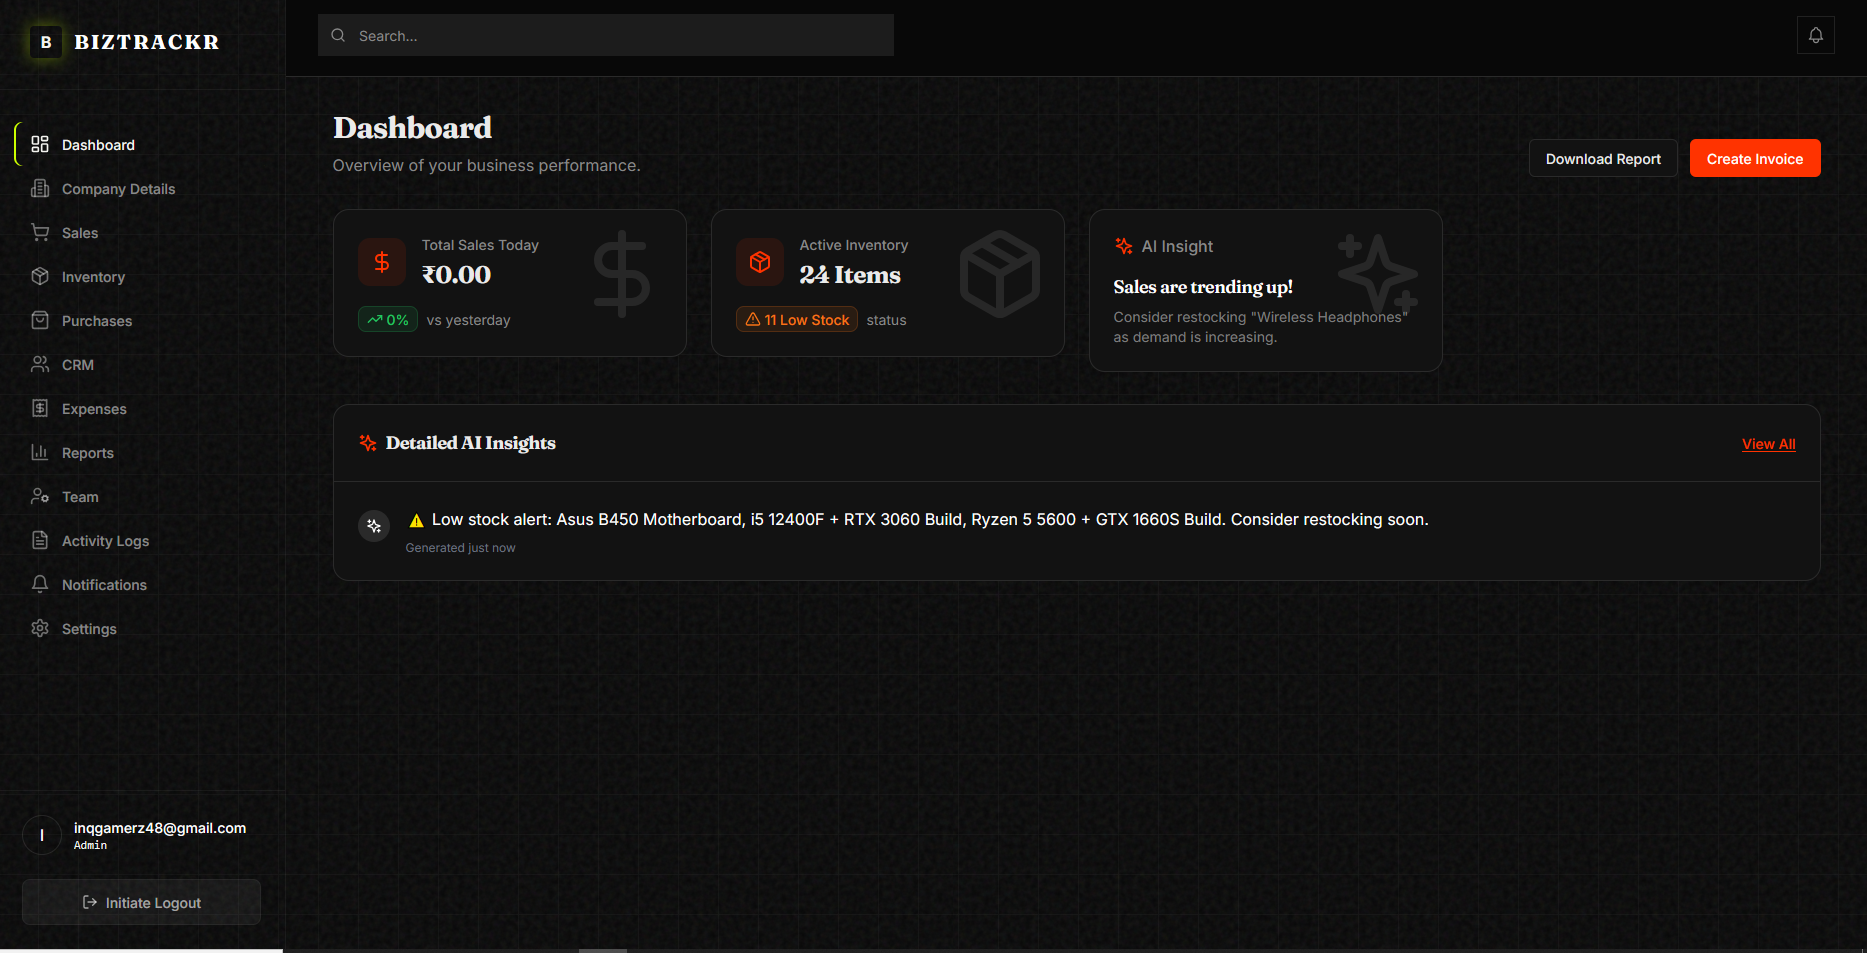Navigate to Activity Logs
The image size is (1867, 953).
tap(105, 541)
